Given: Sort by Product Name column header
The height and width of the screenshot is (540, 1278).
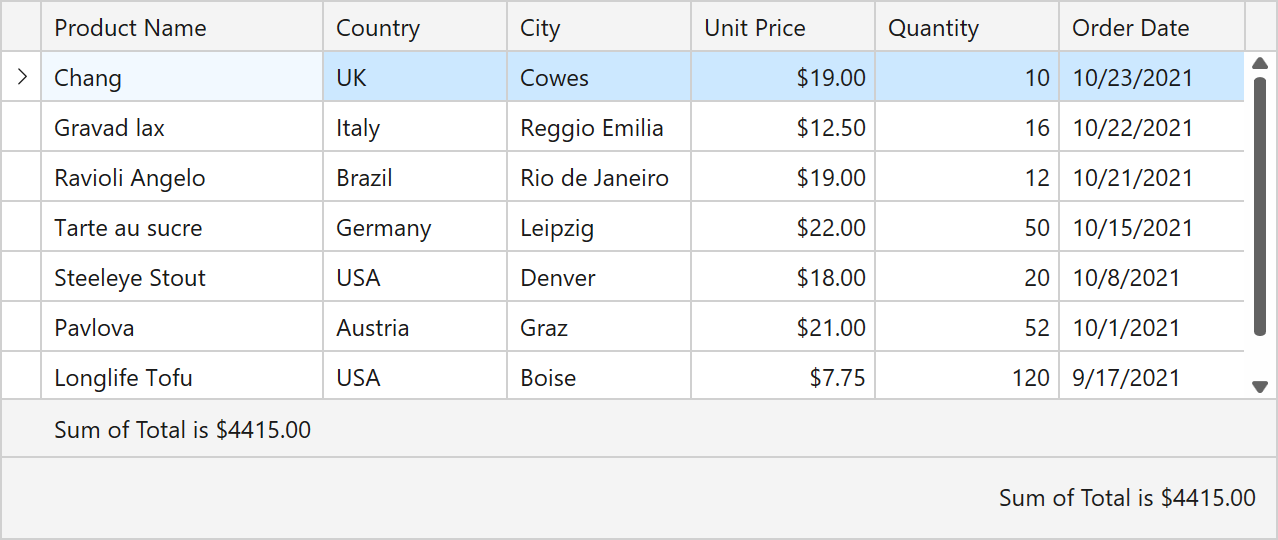Looking at the screenshot, I should click(x=182, y=28).
